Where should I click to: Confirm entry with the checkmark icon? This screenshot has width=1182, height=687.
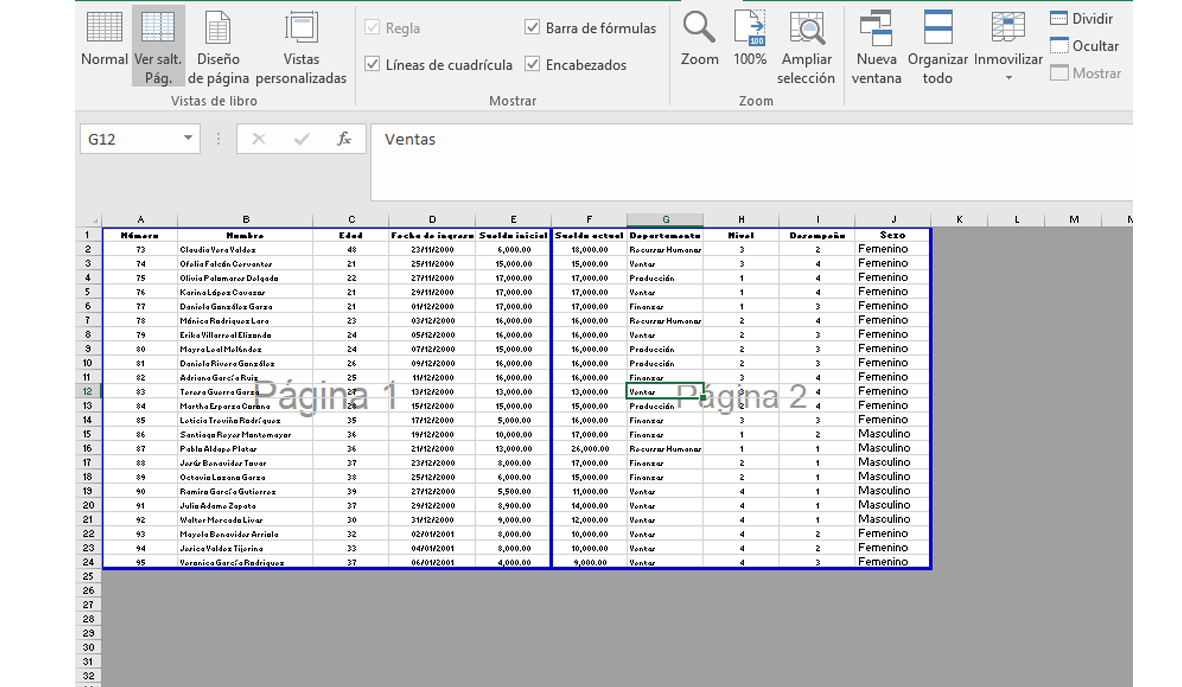coord(302,139)
